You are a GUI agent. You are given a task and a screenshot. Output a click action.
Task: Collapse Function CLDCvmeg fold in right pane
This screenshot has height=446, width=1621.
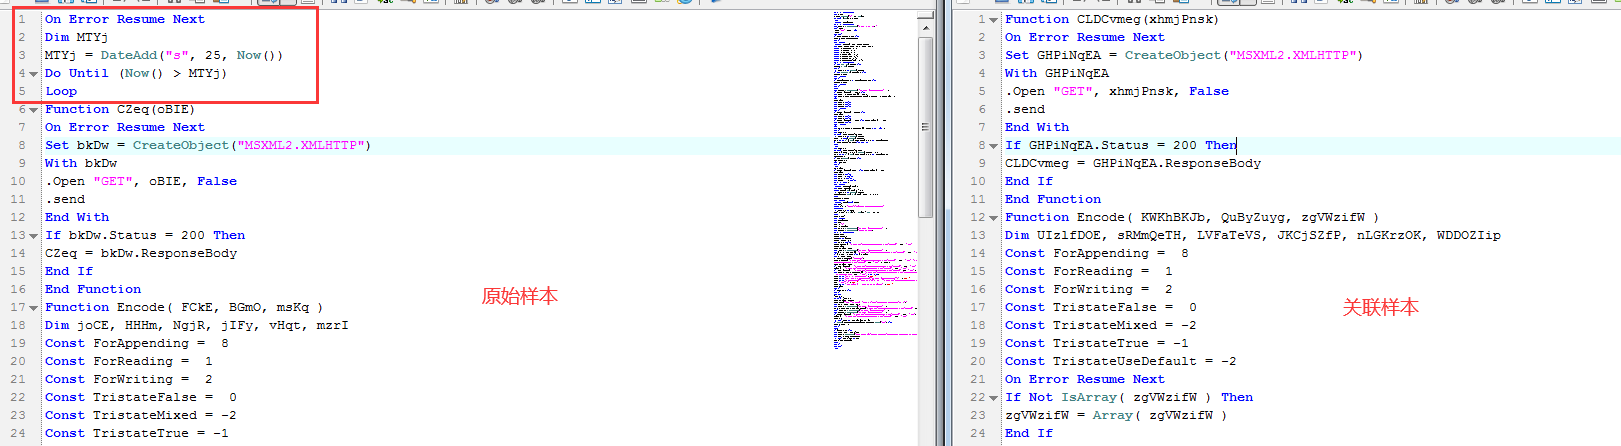(x=993, y=20)
